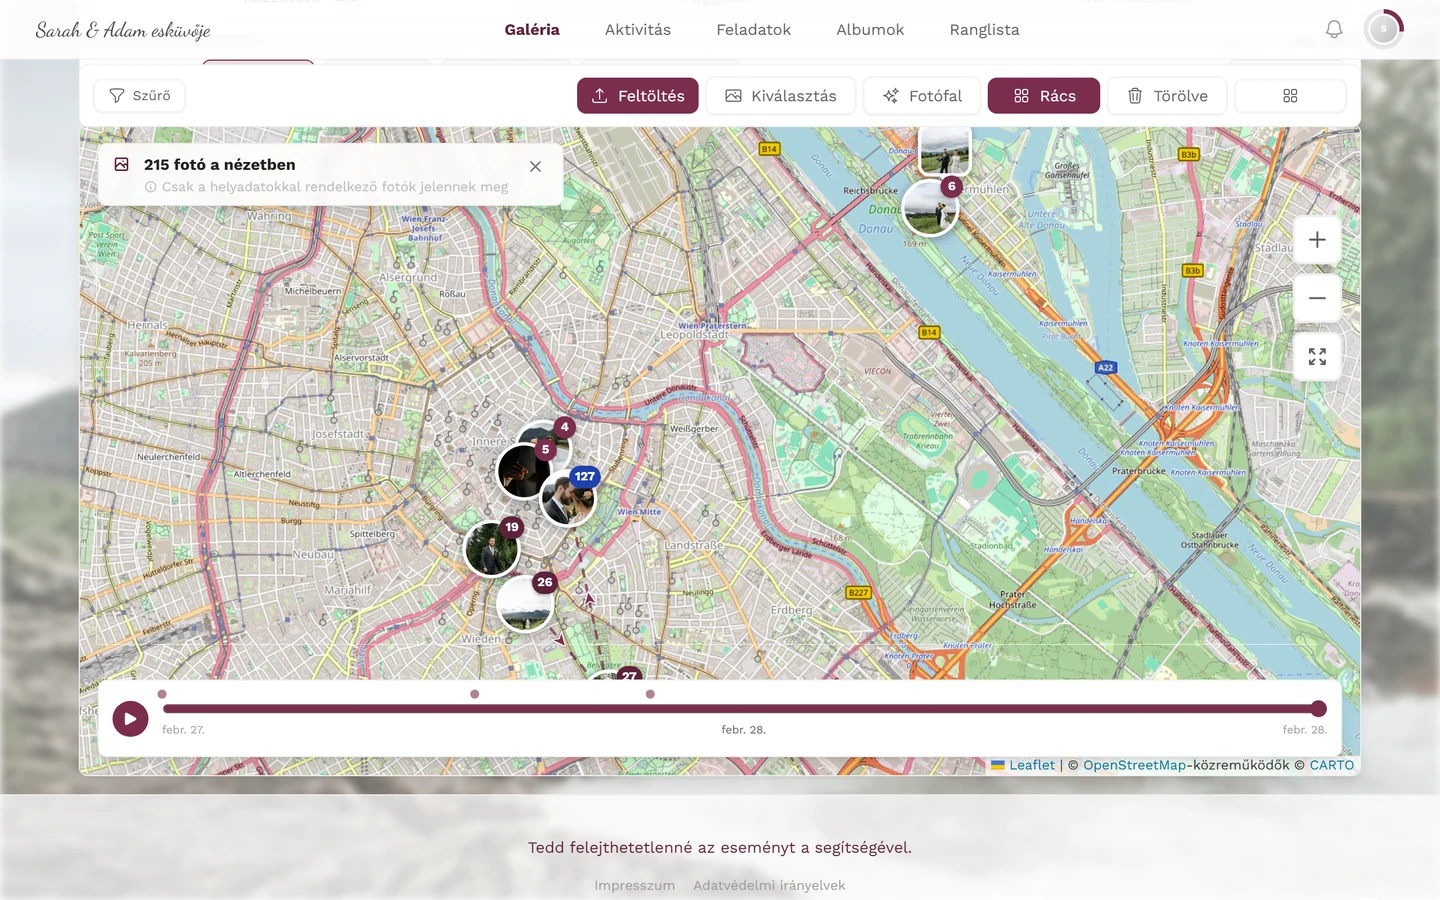Viewport: 1440px width, 900px height.
Task: Open the Ranglista tab
Action: point(985,30)
